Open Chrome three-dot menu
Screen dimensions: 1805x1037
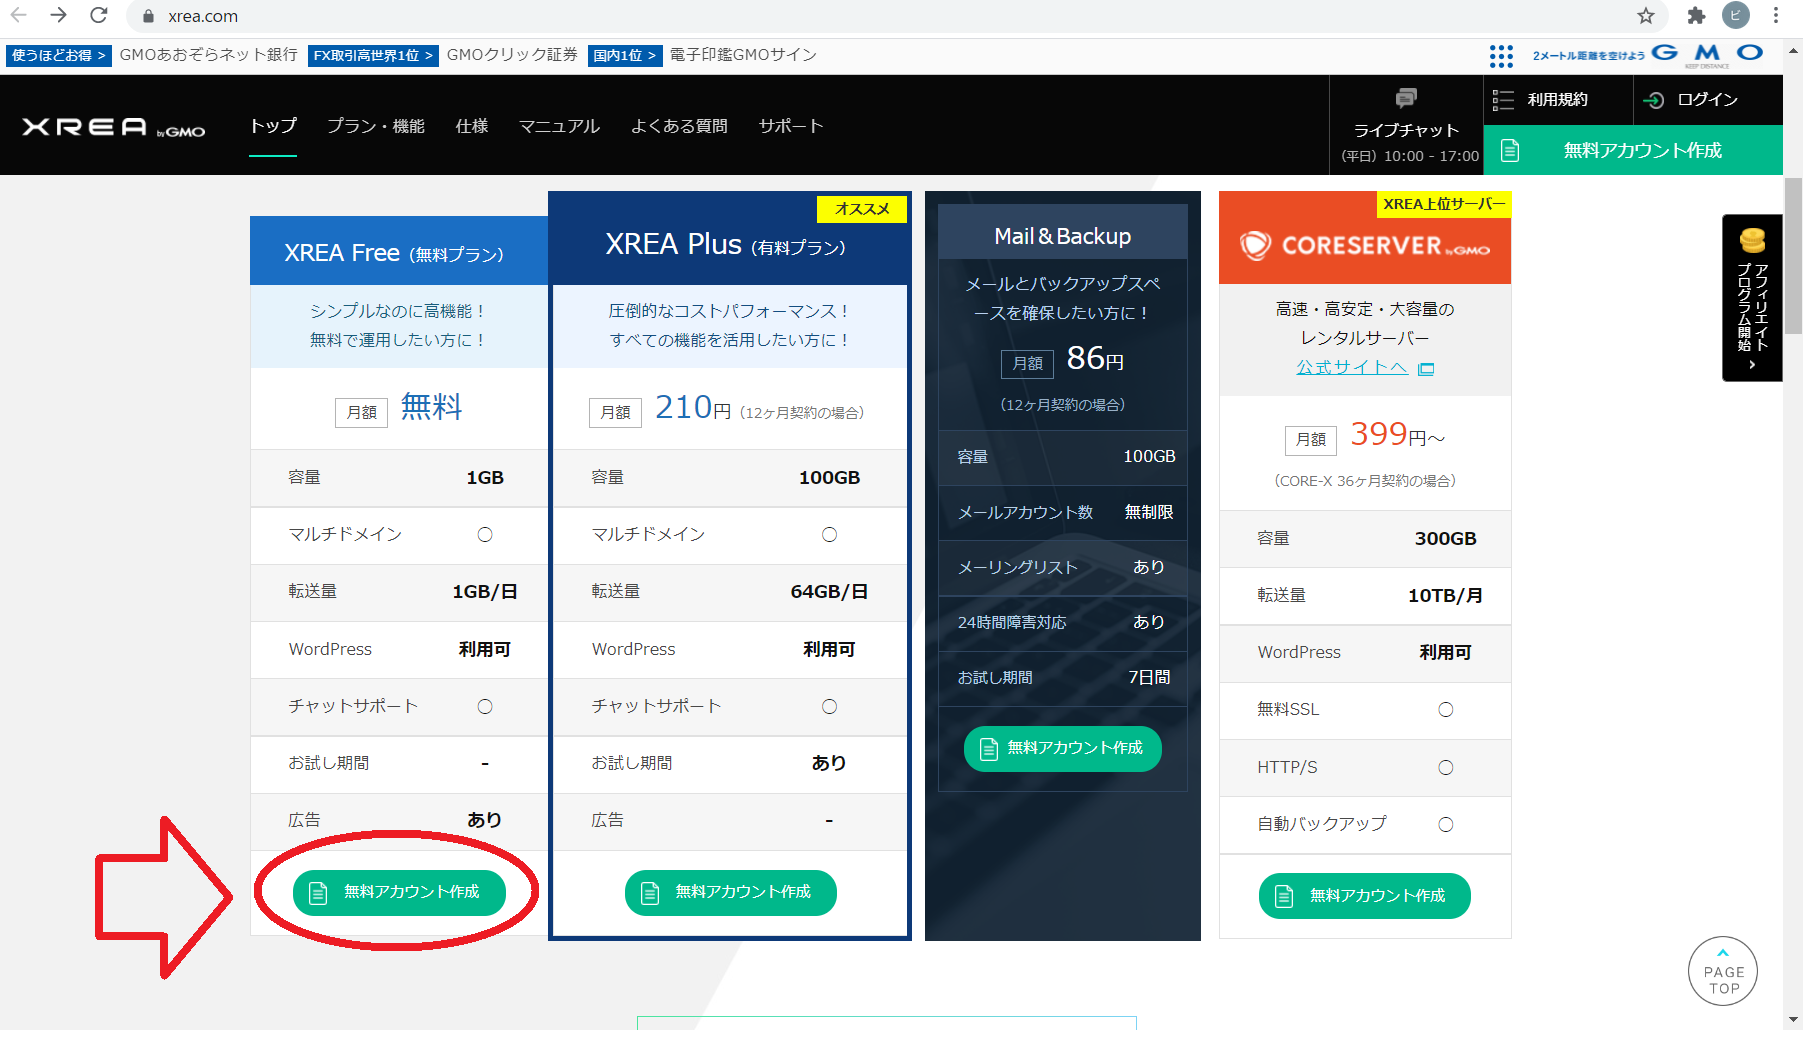point(1776,15)
